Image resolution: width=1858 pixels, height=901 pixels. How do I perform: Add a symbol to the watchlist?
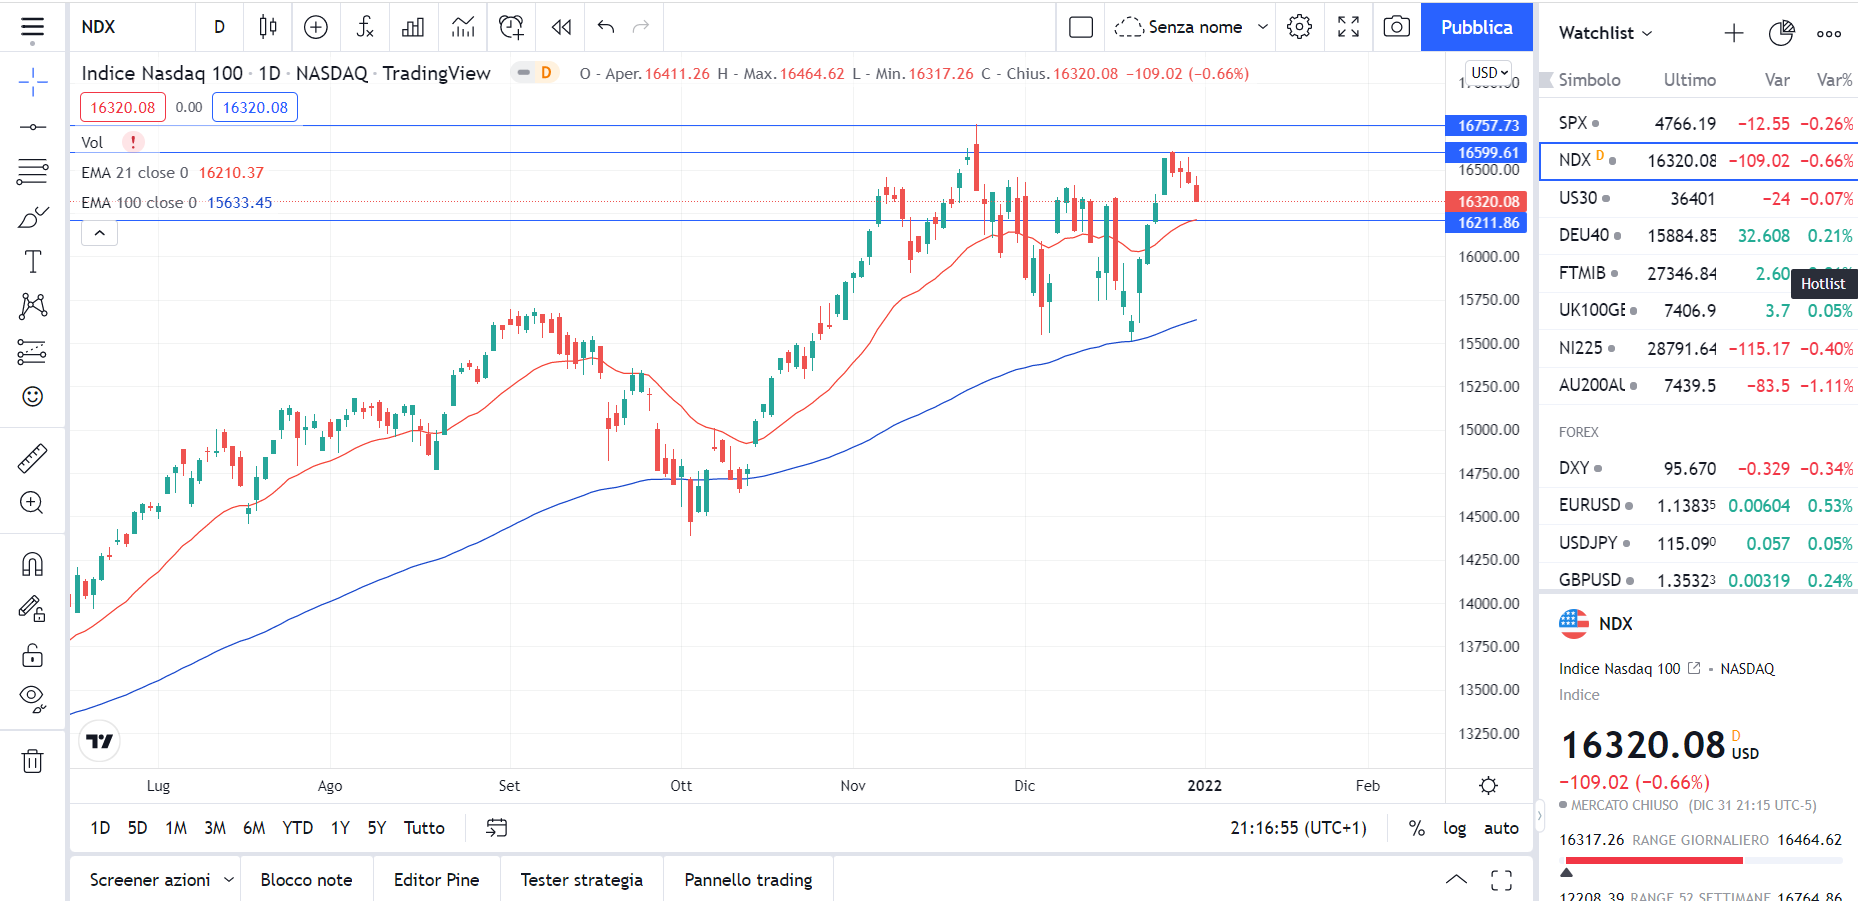[1734, 33]
